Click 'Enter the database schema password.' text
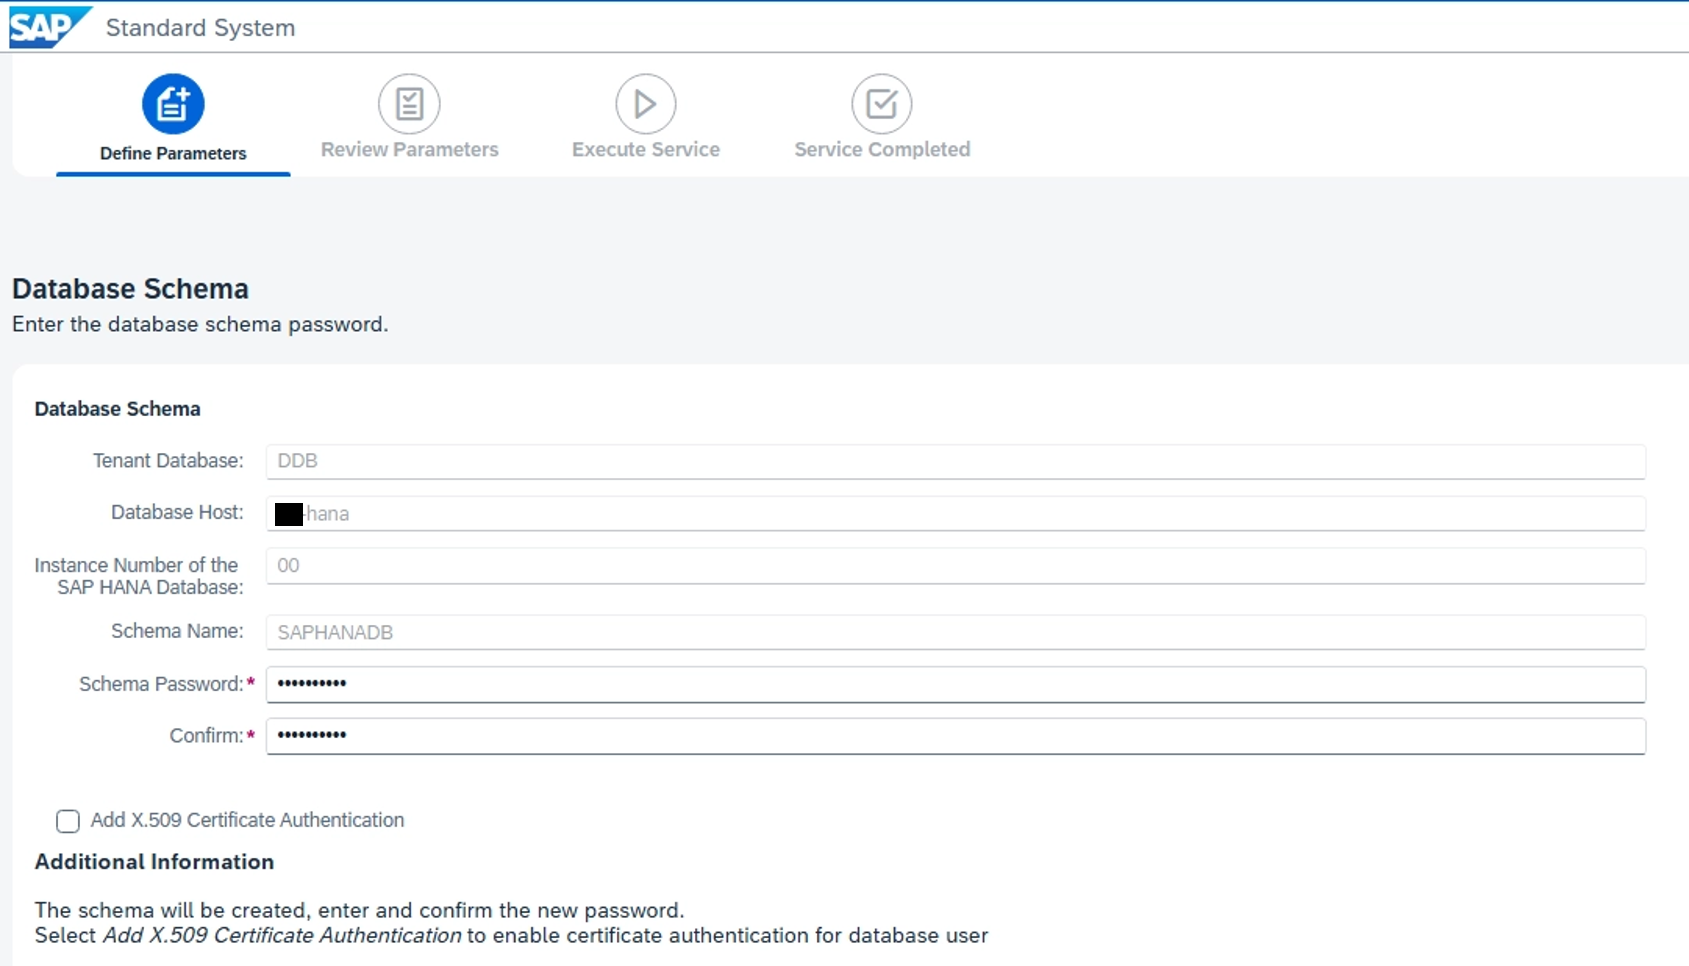Image resolution: width=1689 pixels, height=966 pixels. pyautogui.click(x=200, y=325)
